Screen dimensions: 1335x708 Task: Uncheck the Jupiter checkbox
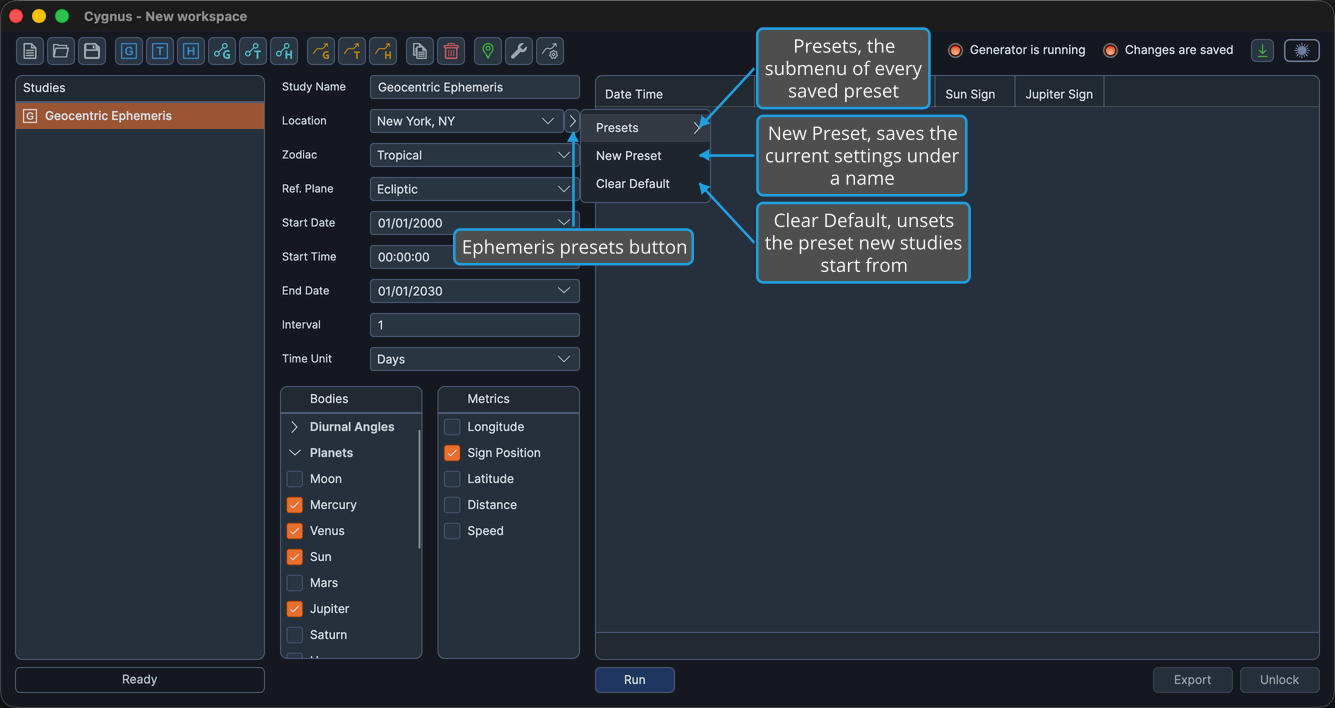pos(295,609)
